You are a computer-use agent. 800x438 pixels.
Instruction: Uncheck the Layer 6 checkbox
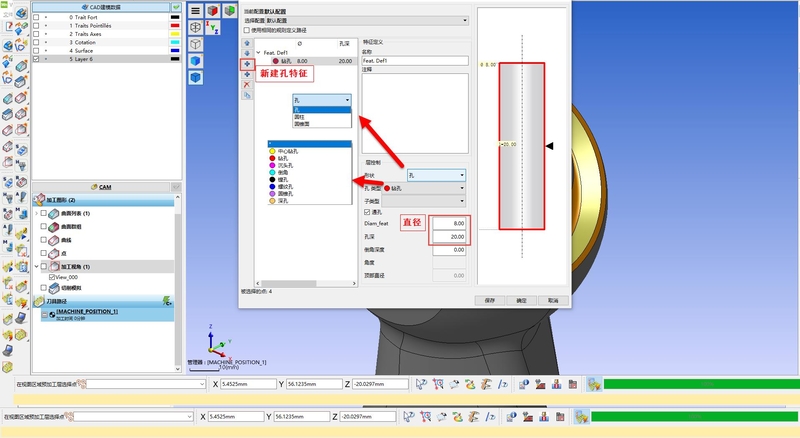click(x=36, y=59)
